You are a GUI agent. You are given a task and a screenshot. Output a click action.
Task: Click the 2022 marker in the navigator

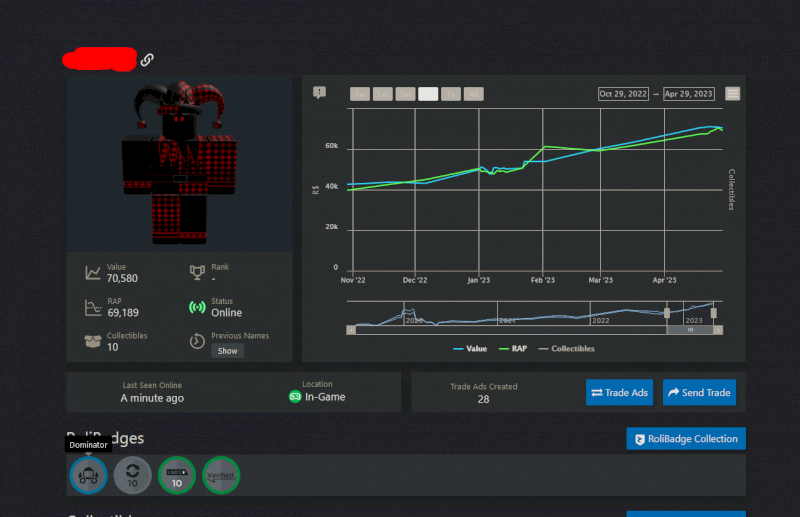(x=601, y=321)
